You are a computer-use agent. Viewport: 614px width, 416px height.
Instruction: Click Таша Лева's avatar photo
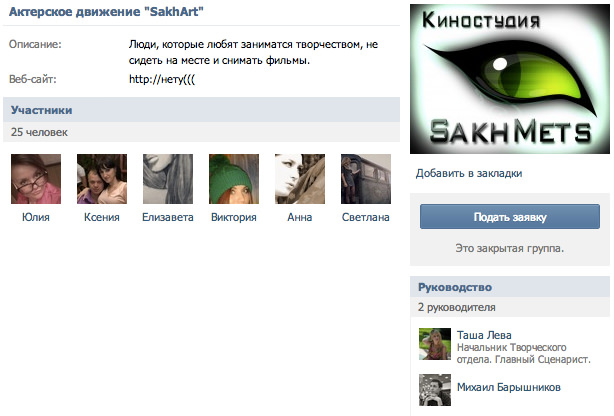tap(435, 344)
